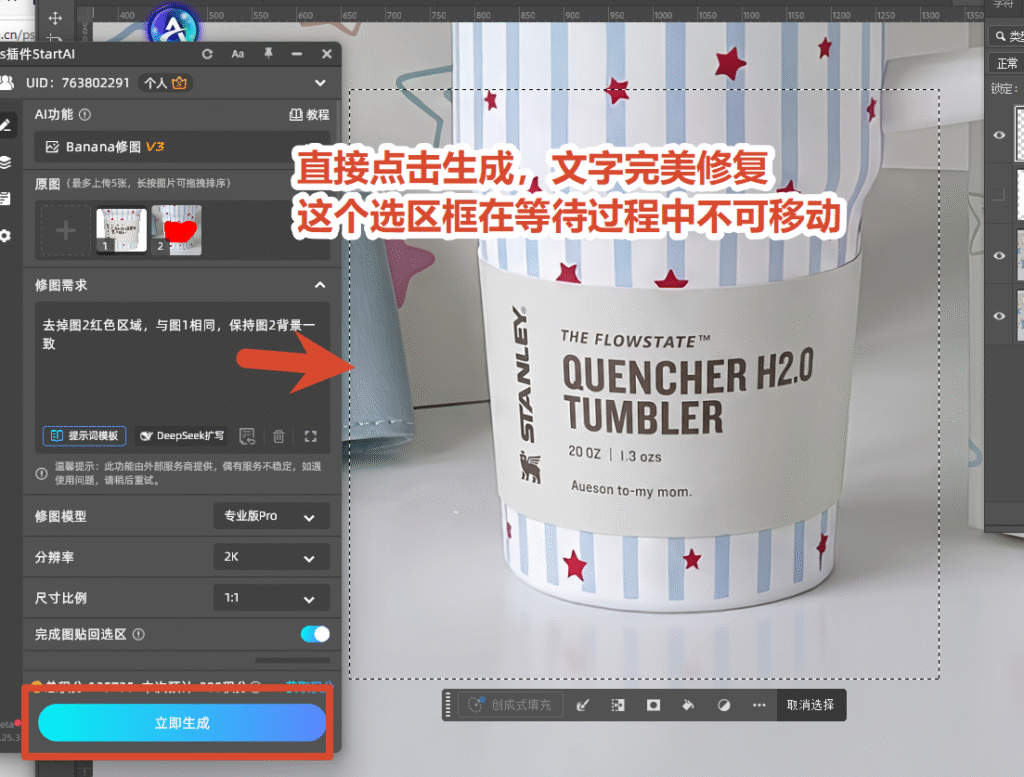Click the StartAI panel horizontal scrollbar
1024x777 pixels.
coord(292,661)
